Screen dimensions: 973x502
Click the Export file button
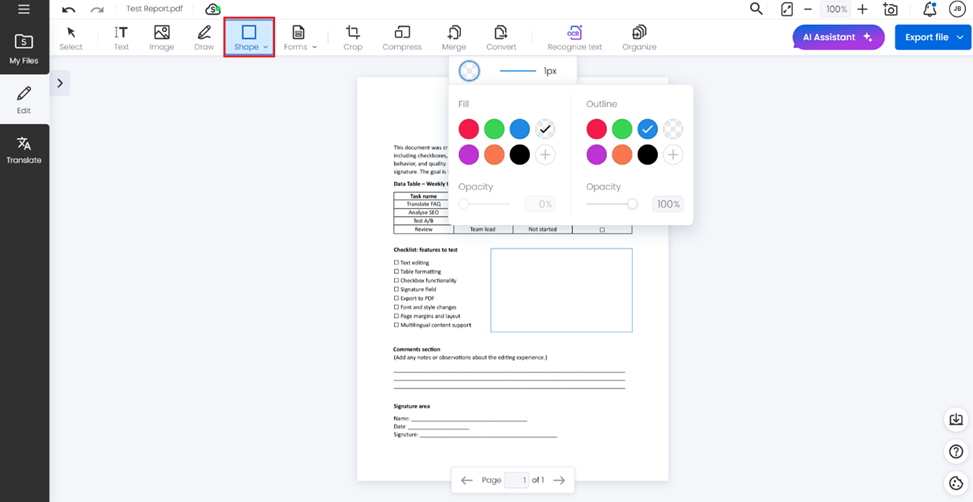[x=932, y=37]
